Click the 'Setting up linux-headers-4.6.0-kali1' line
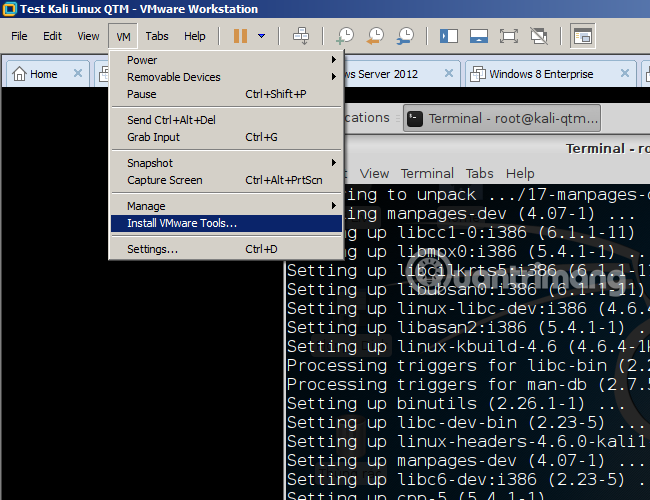 point(468,441)
